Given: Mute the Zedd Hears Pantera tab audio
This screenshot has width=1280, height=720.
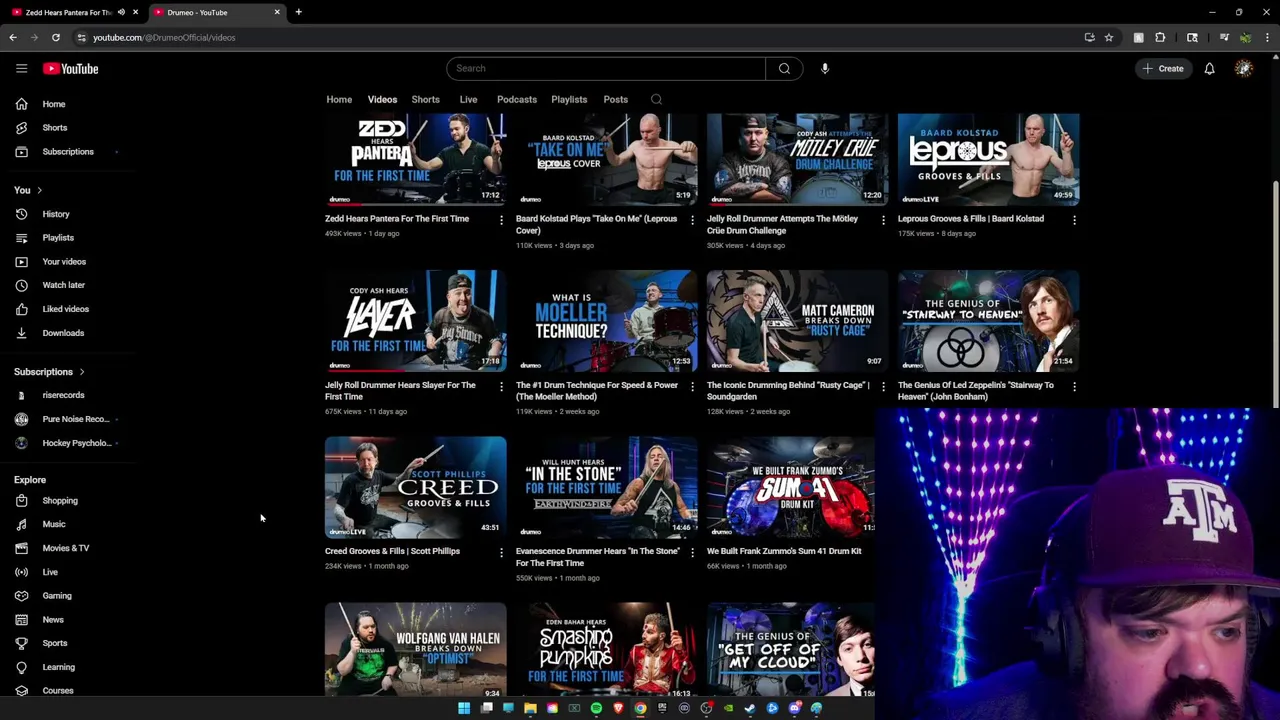Looking at the screenshot, I should pyautogui.click(x=121, y=12).
